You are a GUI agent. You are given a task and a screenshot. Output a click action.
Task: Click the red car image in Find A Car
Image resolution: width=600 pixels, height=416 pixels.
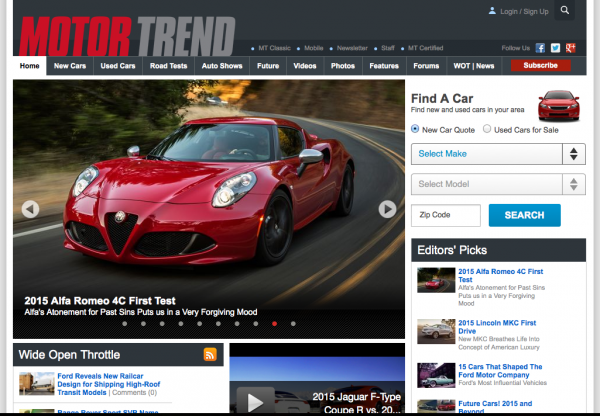point(559,105)
